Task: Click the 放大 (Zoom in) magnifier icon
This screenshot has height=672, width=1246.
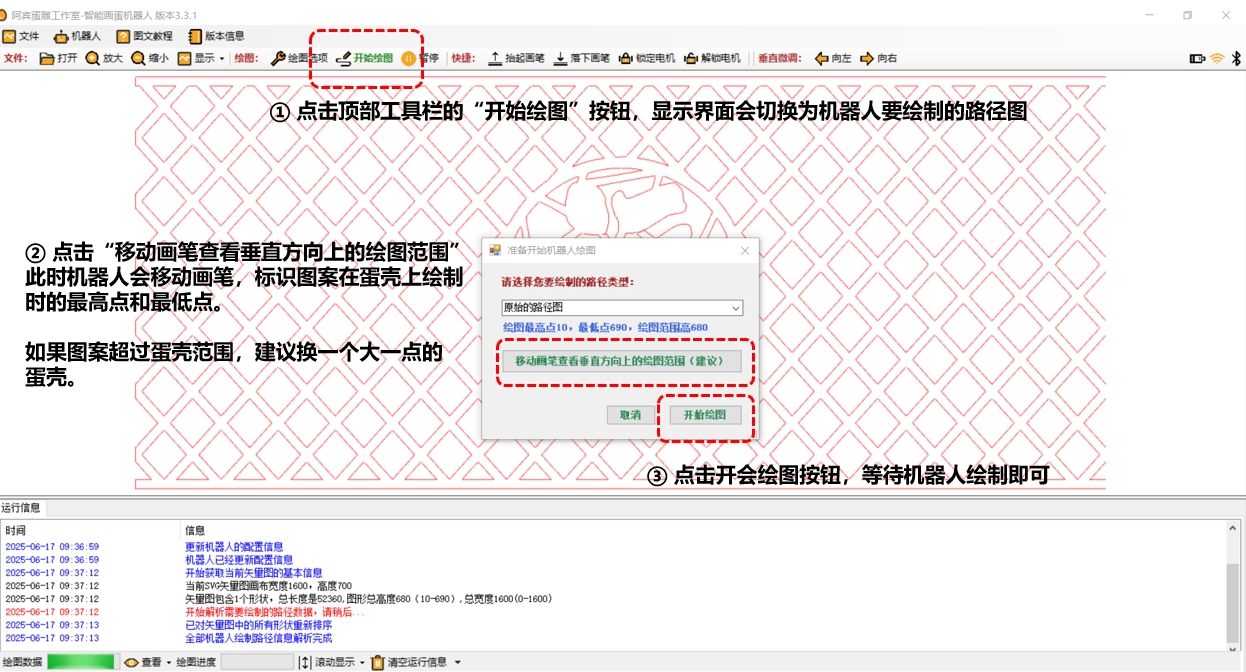Action: [93, 58]
